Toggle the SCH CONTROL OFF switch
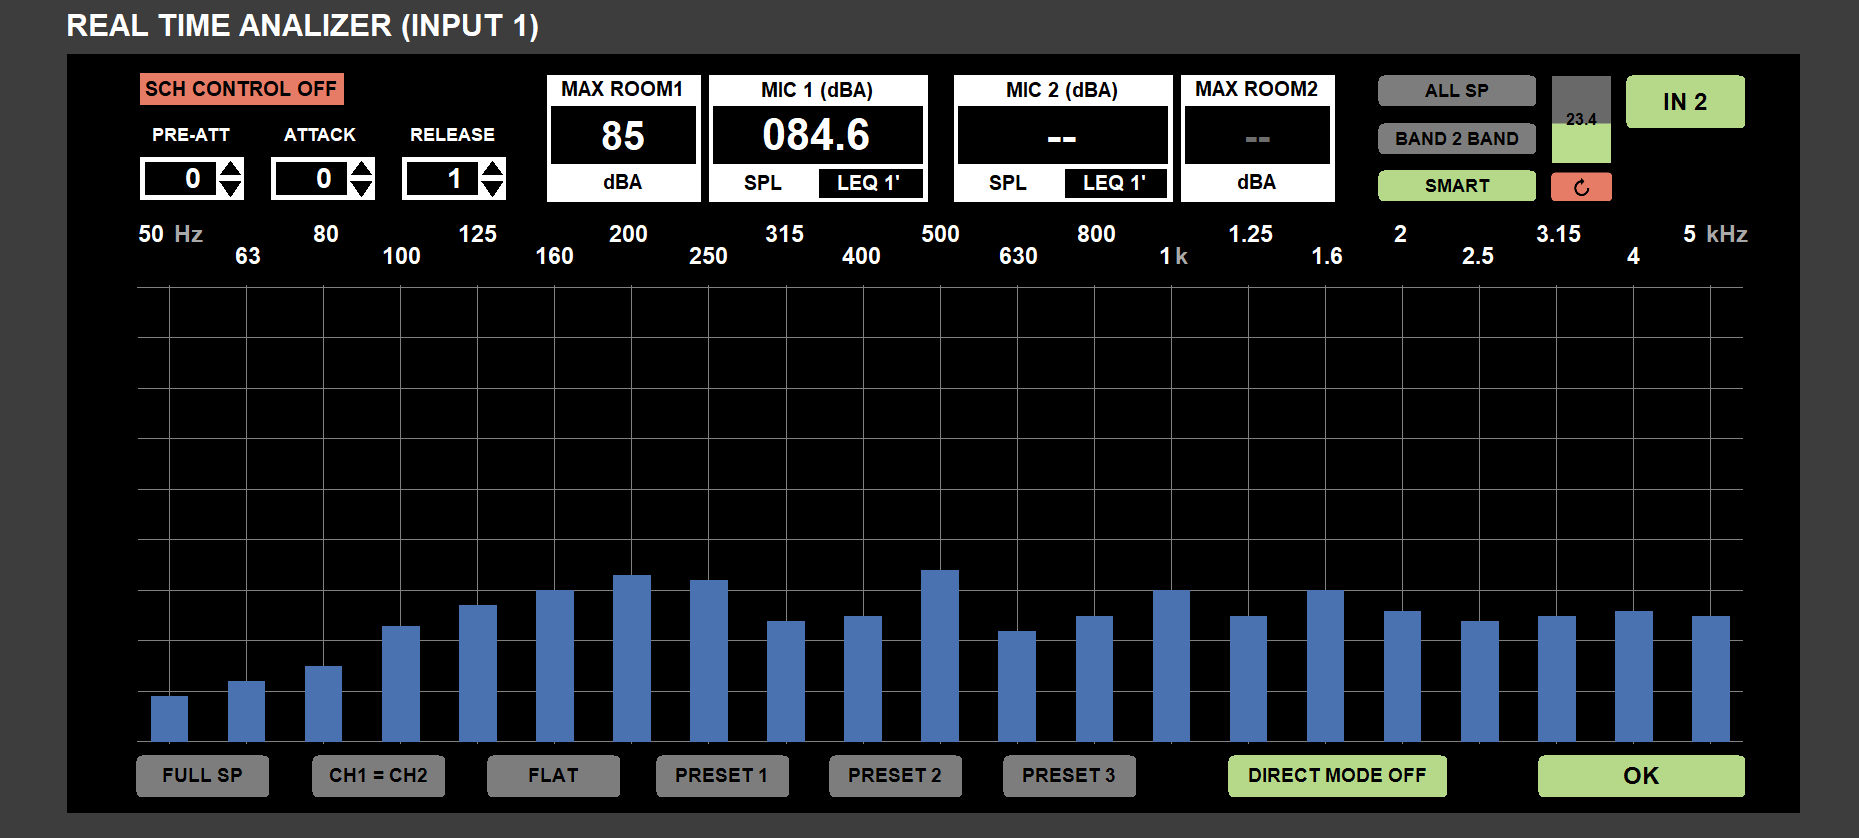 coord(241,89)
